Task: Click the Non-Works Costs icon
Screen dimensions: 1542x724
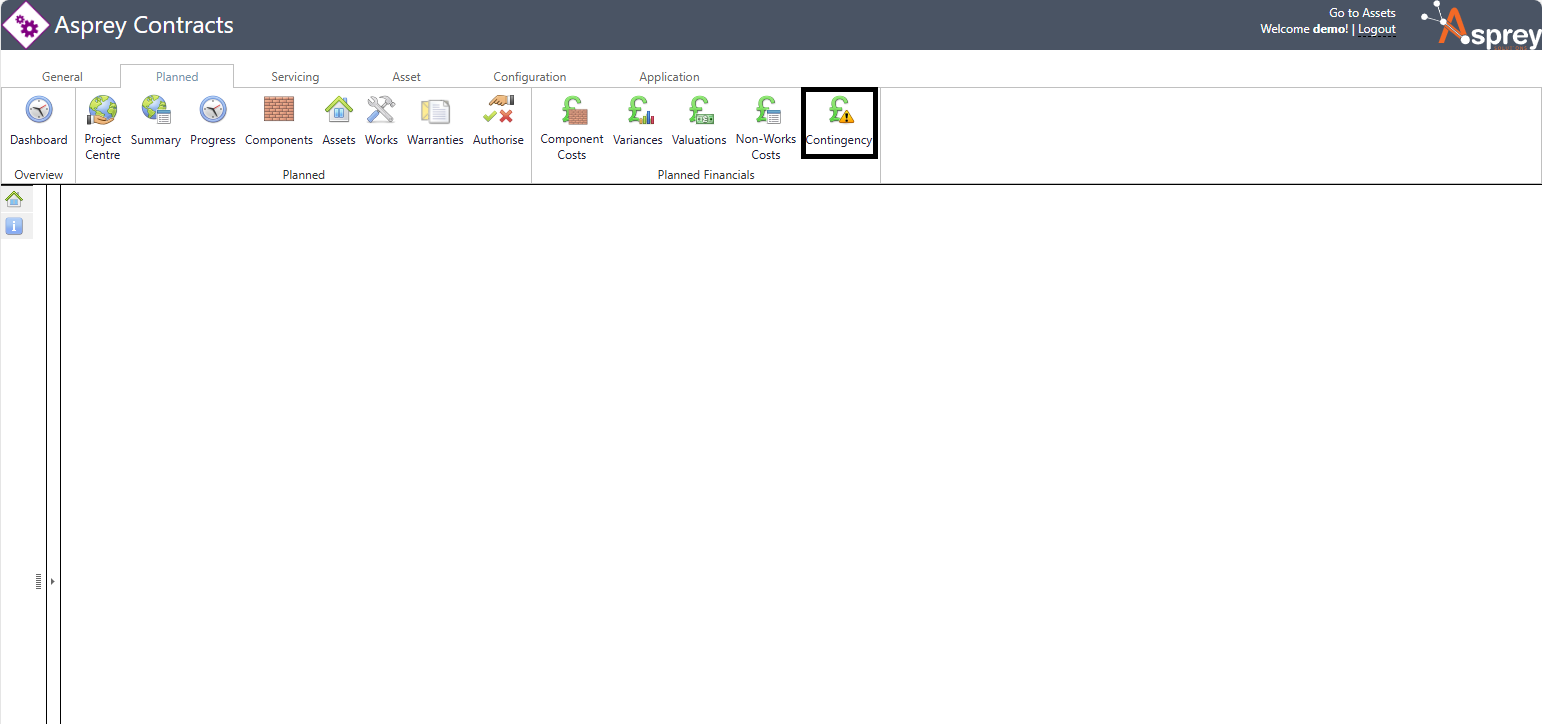Action: point(766,110)
